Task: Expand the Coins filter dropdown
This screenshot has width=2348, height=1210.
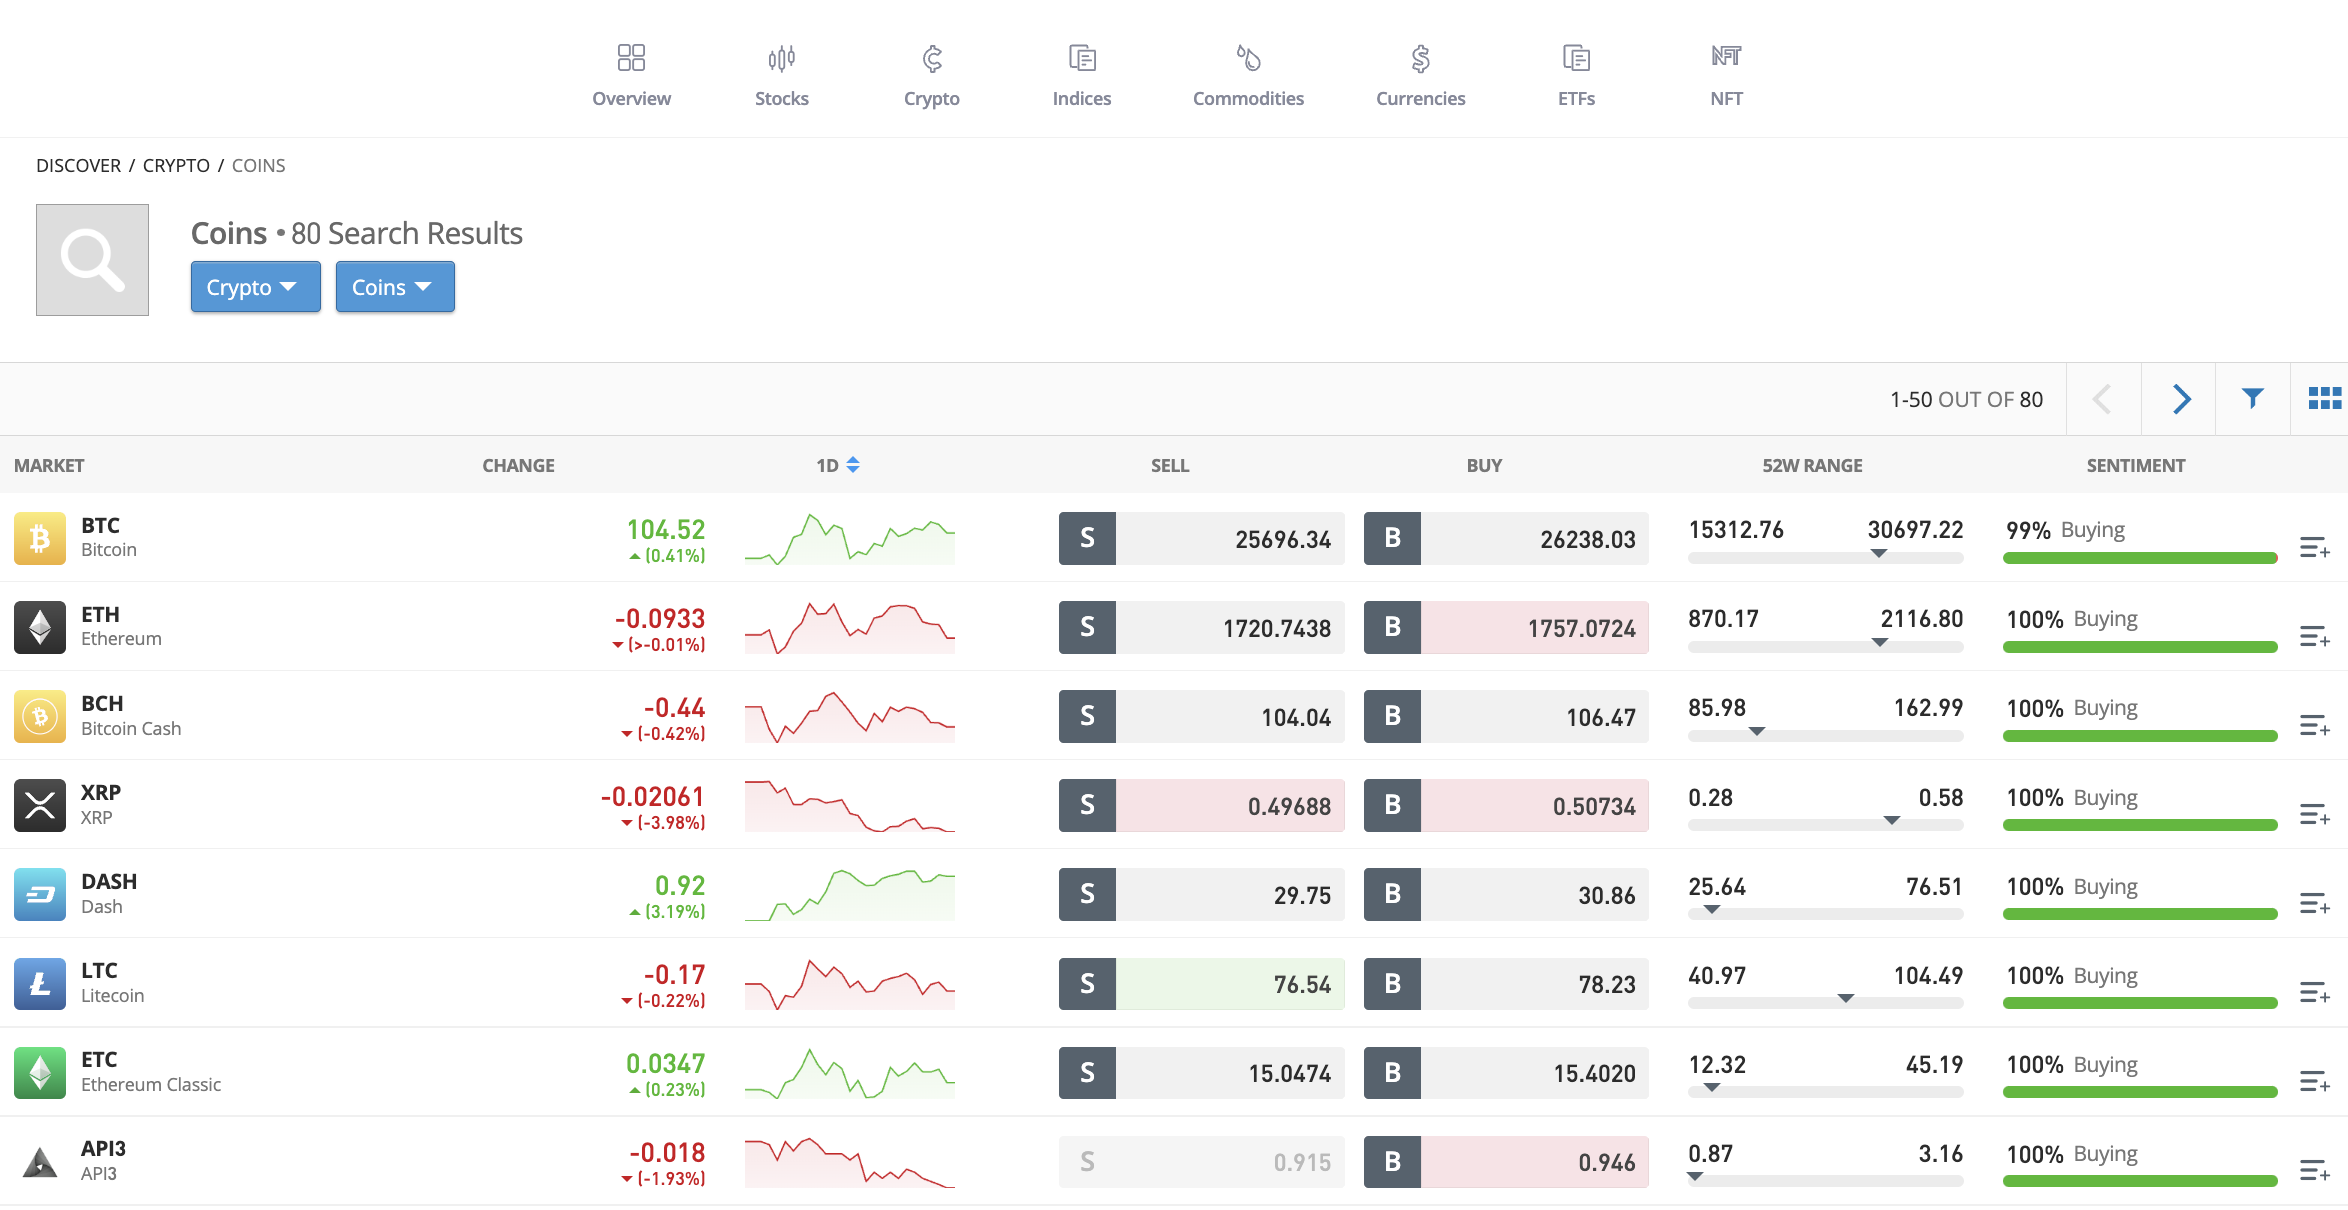Action: (395, 287)
